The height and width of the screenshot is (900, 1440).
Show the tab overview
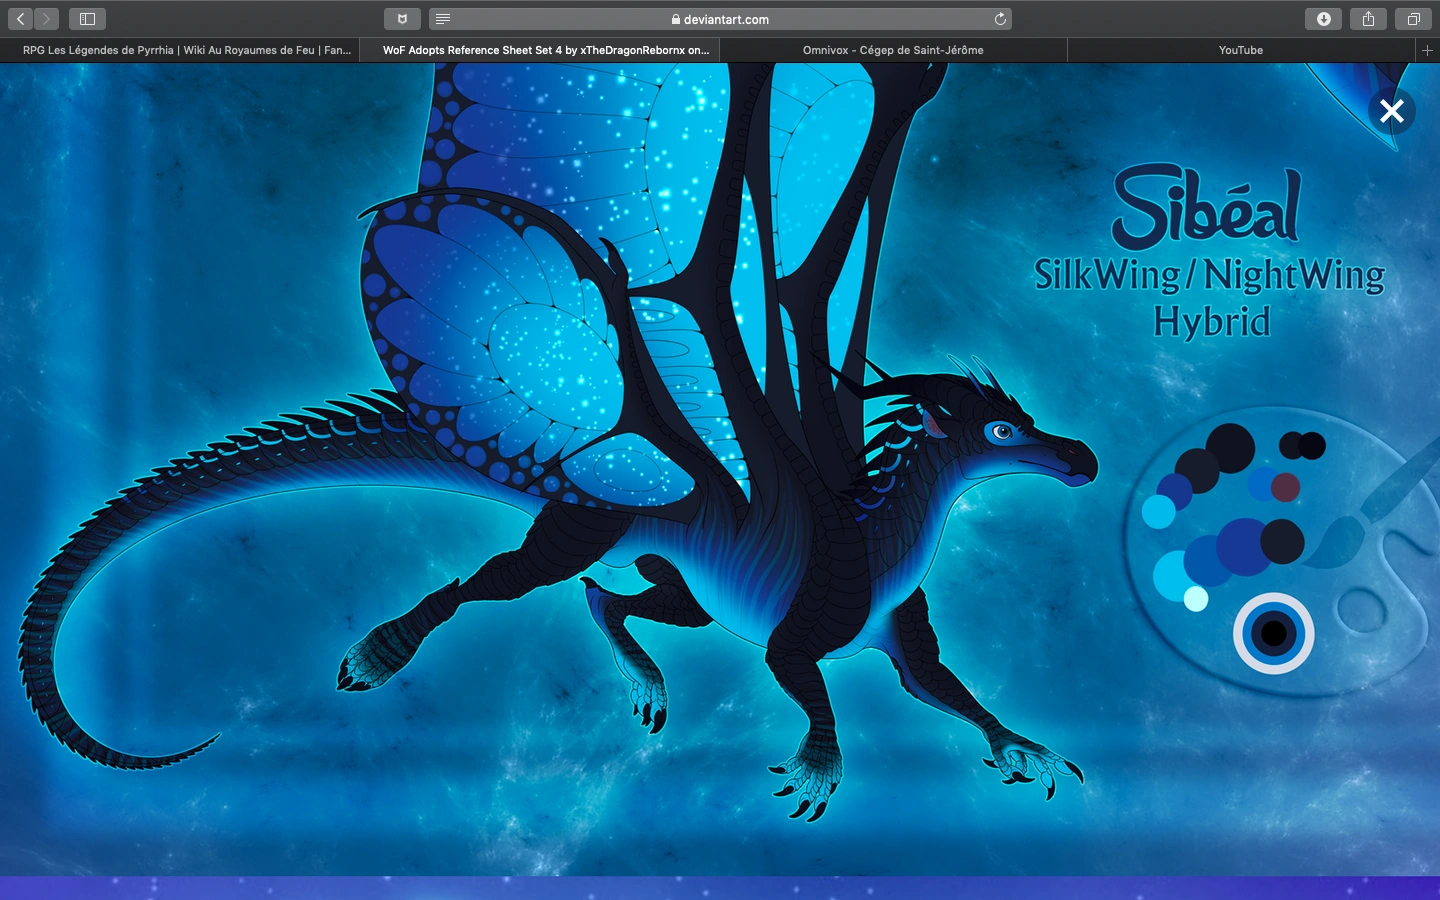coord(1413,19)
